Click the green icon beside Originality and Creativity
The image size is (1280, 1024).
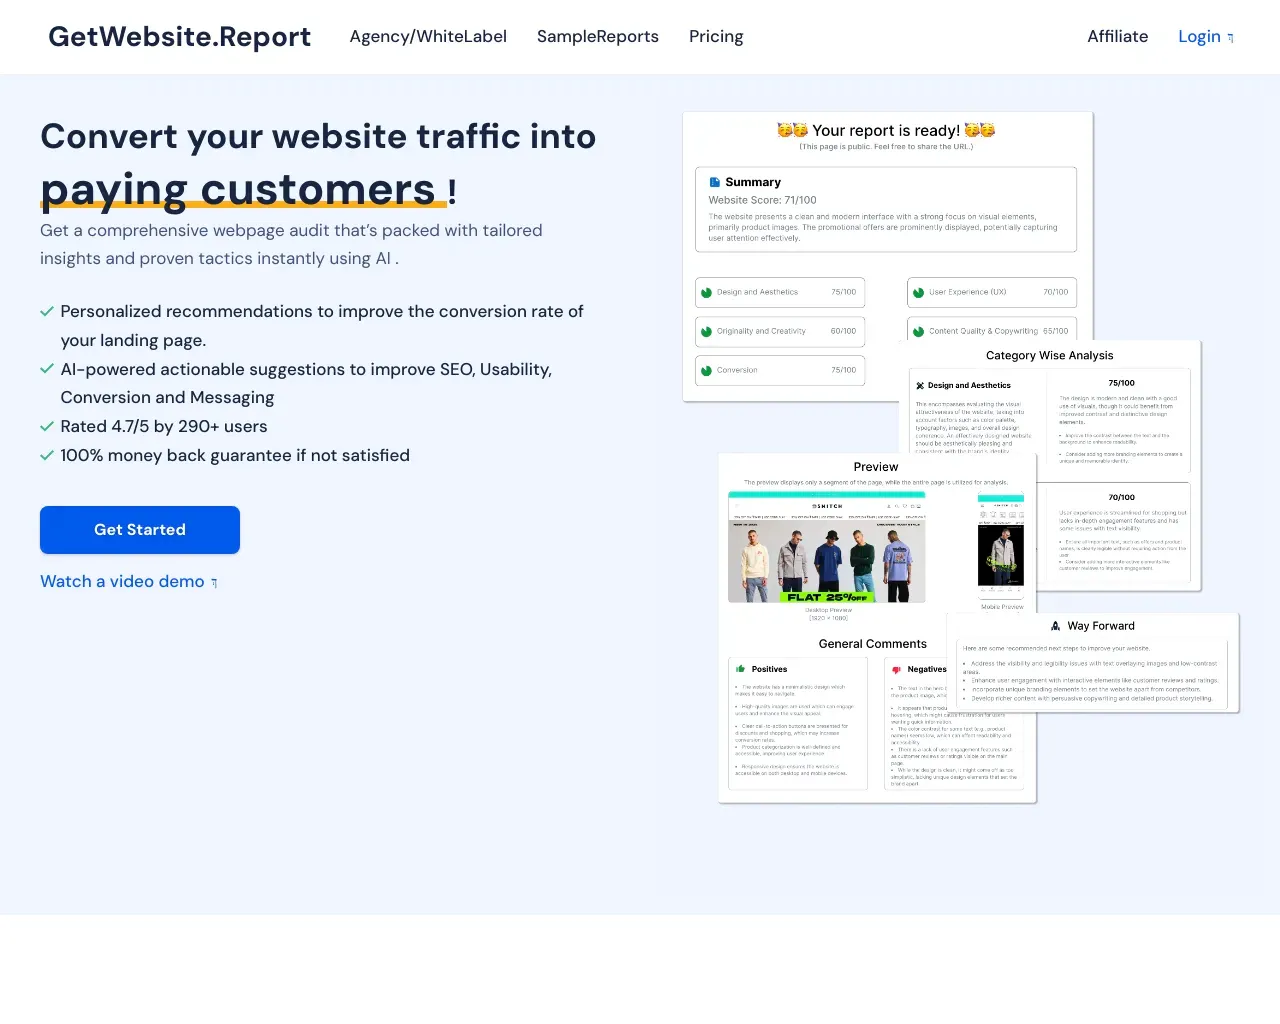click(x=707, y=332)
